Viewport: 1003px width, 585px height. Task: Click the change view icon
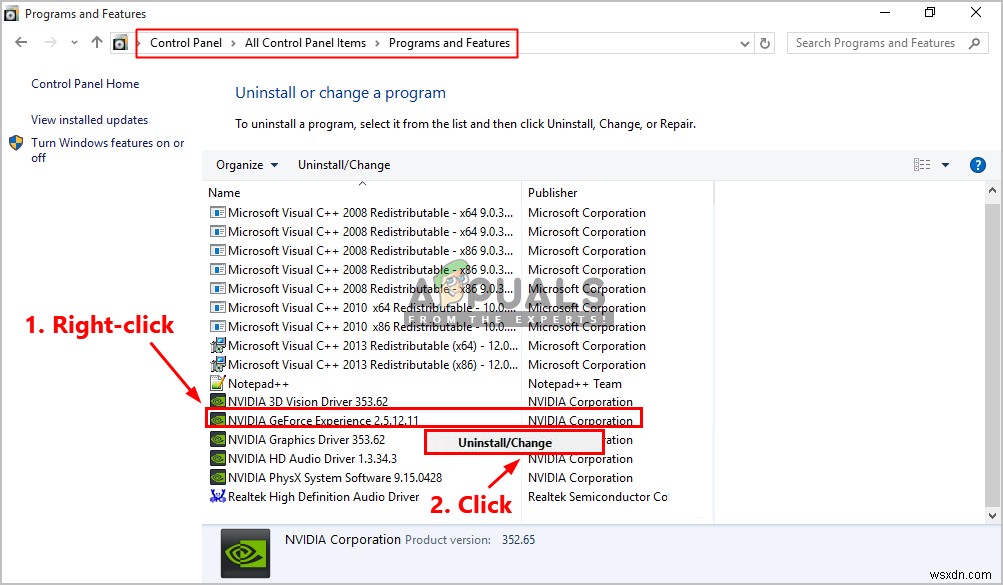pyautogui.click(x=922, y=165)
